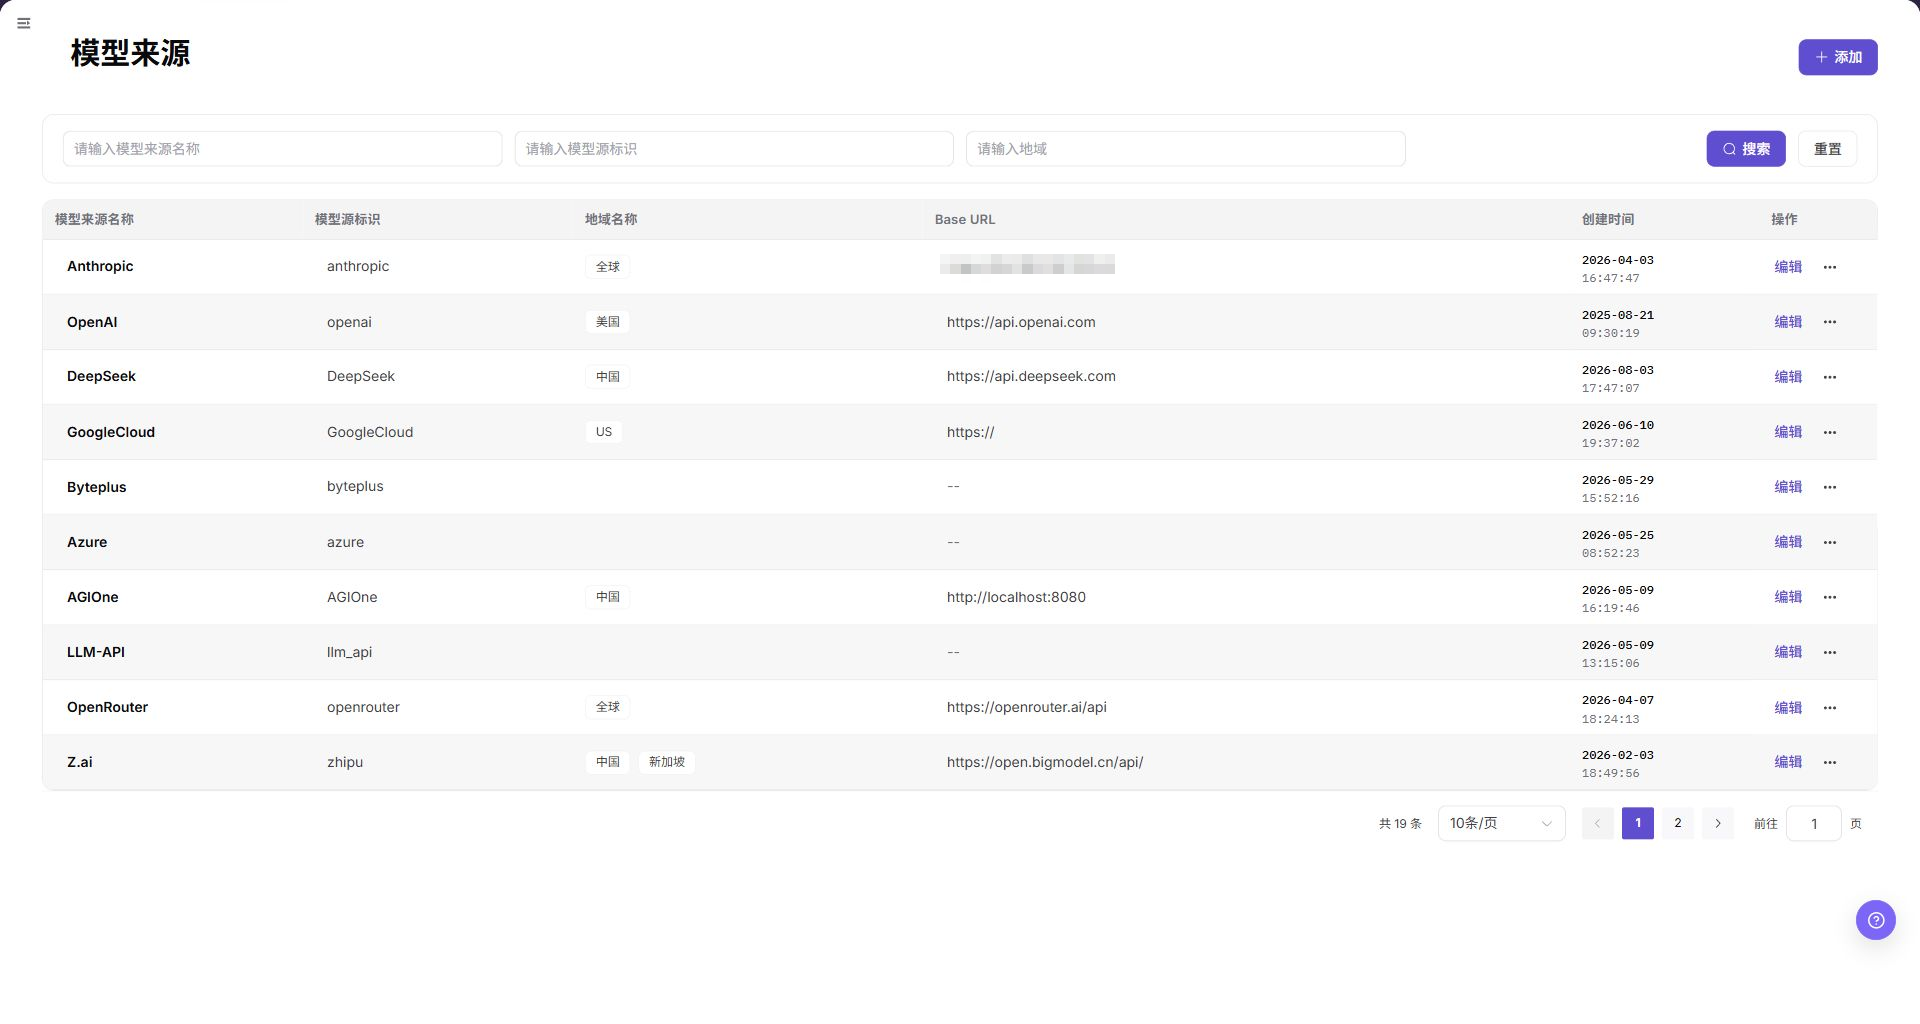The height and width of the screenshot is (1024, 1920).
Task: Edit the AGIOne model source
Action: 1787,597
